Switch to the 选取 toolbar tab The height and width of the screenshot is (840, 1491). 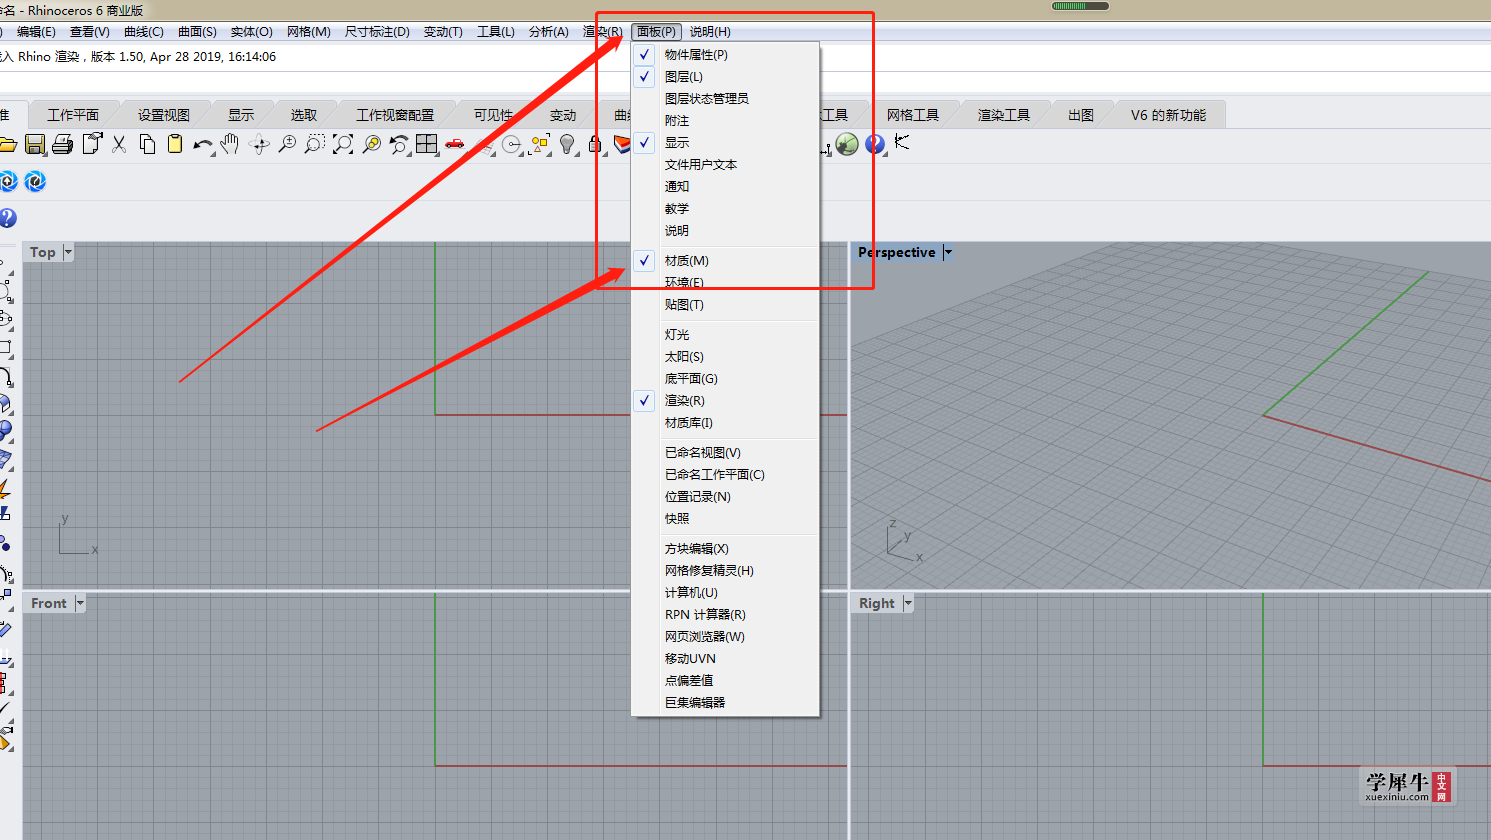[x=304, y=115]
